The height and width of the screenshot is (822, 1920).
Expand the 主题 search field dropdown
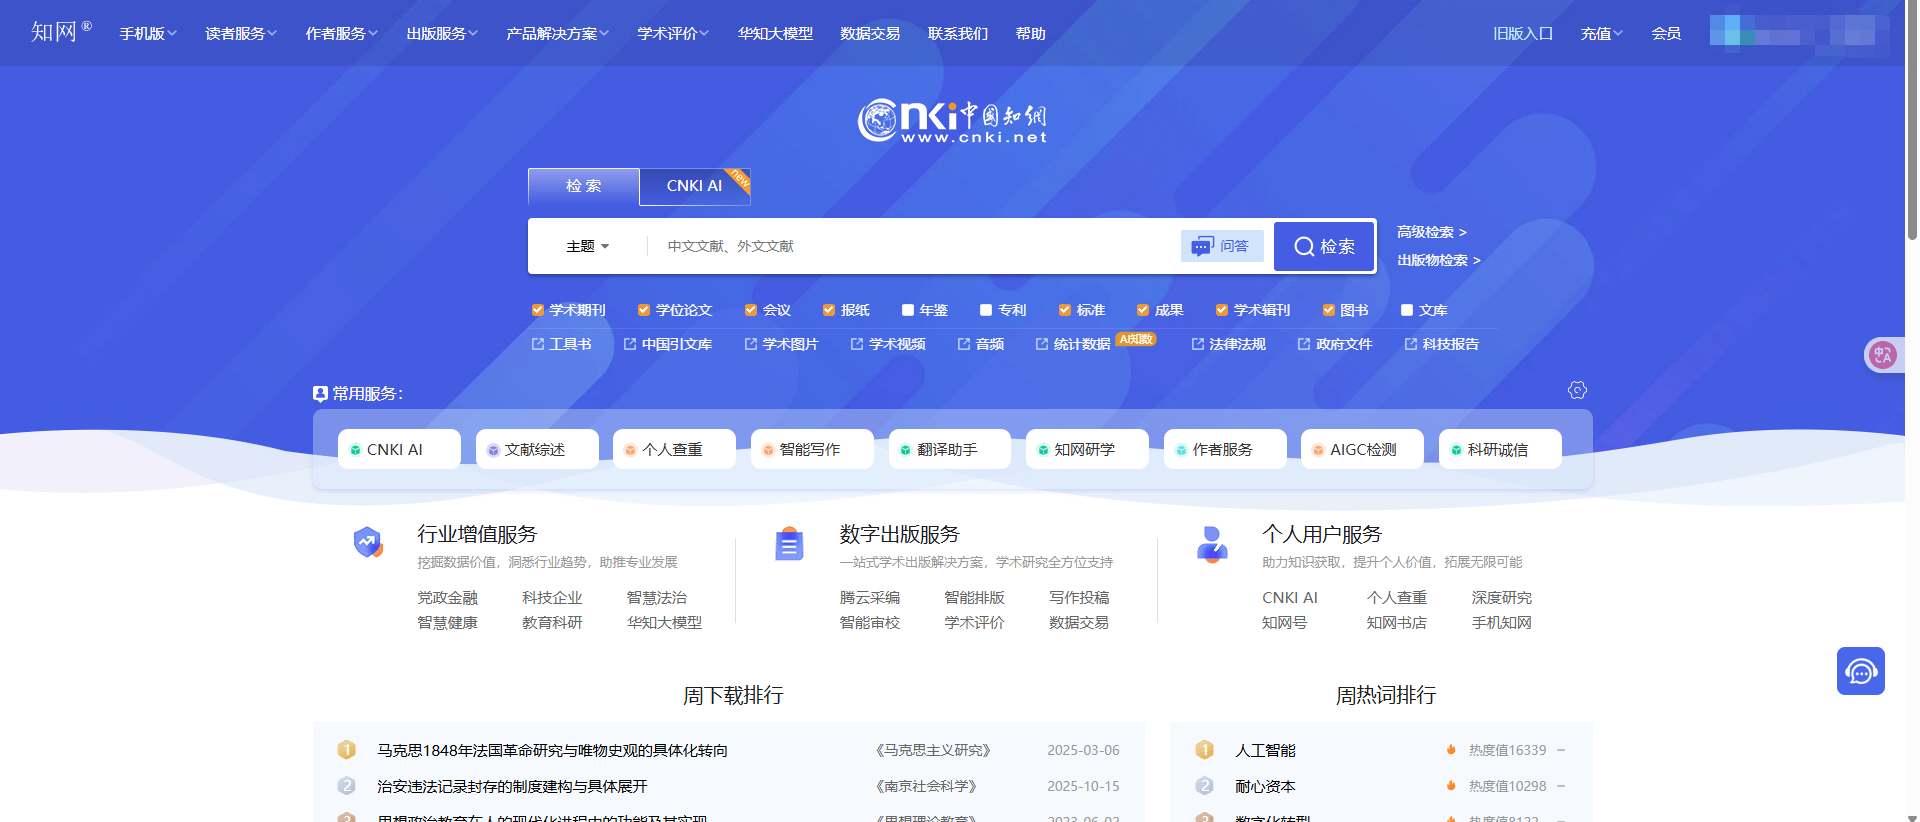588,246
